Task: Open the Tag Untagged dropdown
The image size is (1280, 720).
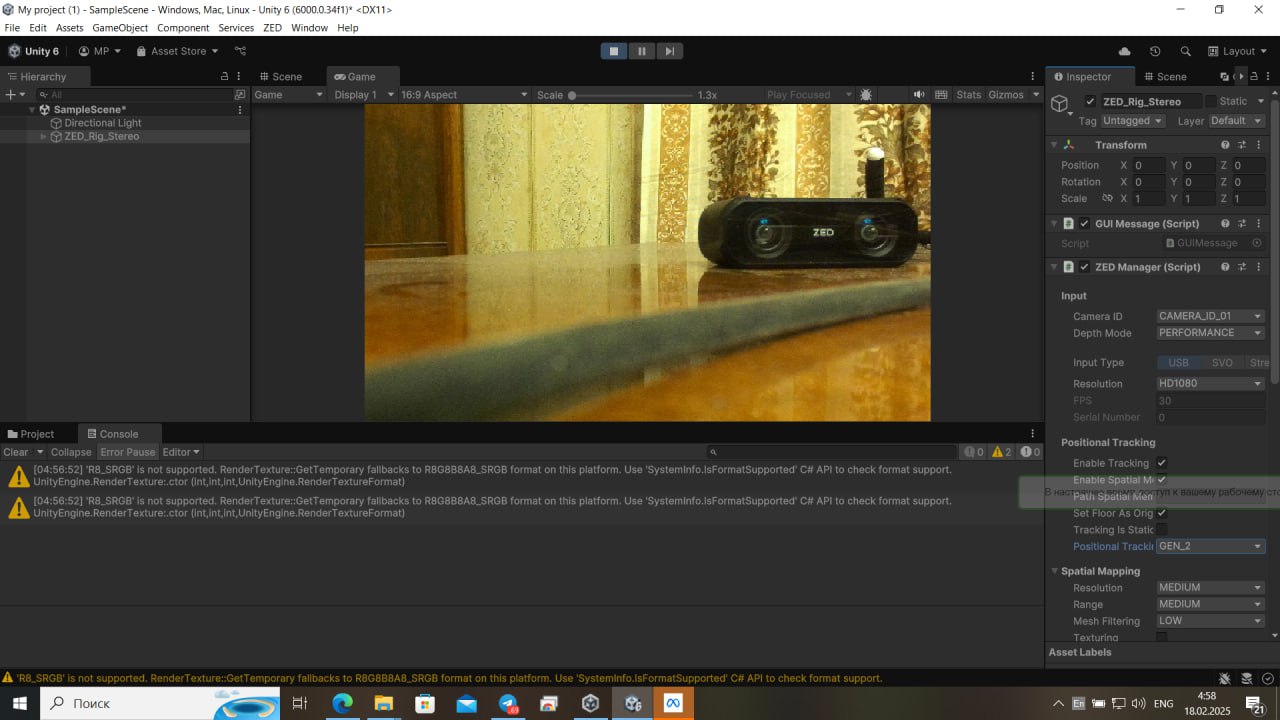Action: click(1133, 121)
